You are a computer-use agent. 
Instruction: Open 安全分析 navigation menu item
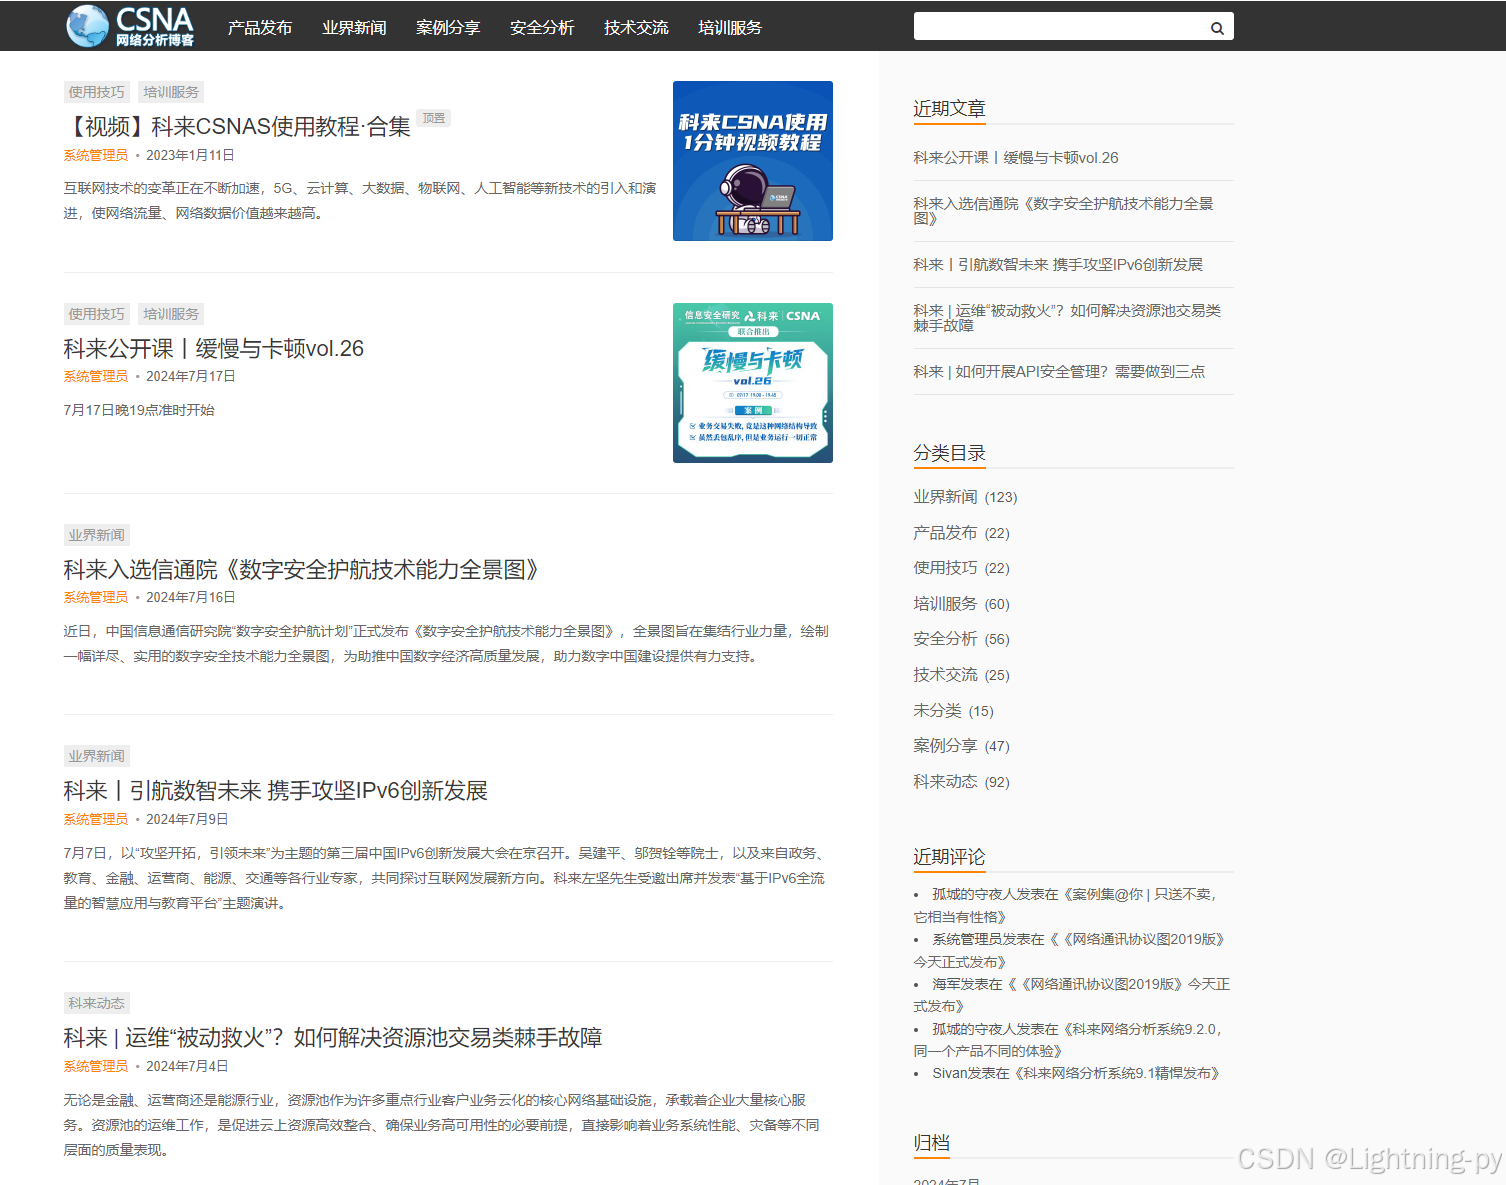(x=542, y=28)
